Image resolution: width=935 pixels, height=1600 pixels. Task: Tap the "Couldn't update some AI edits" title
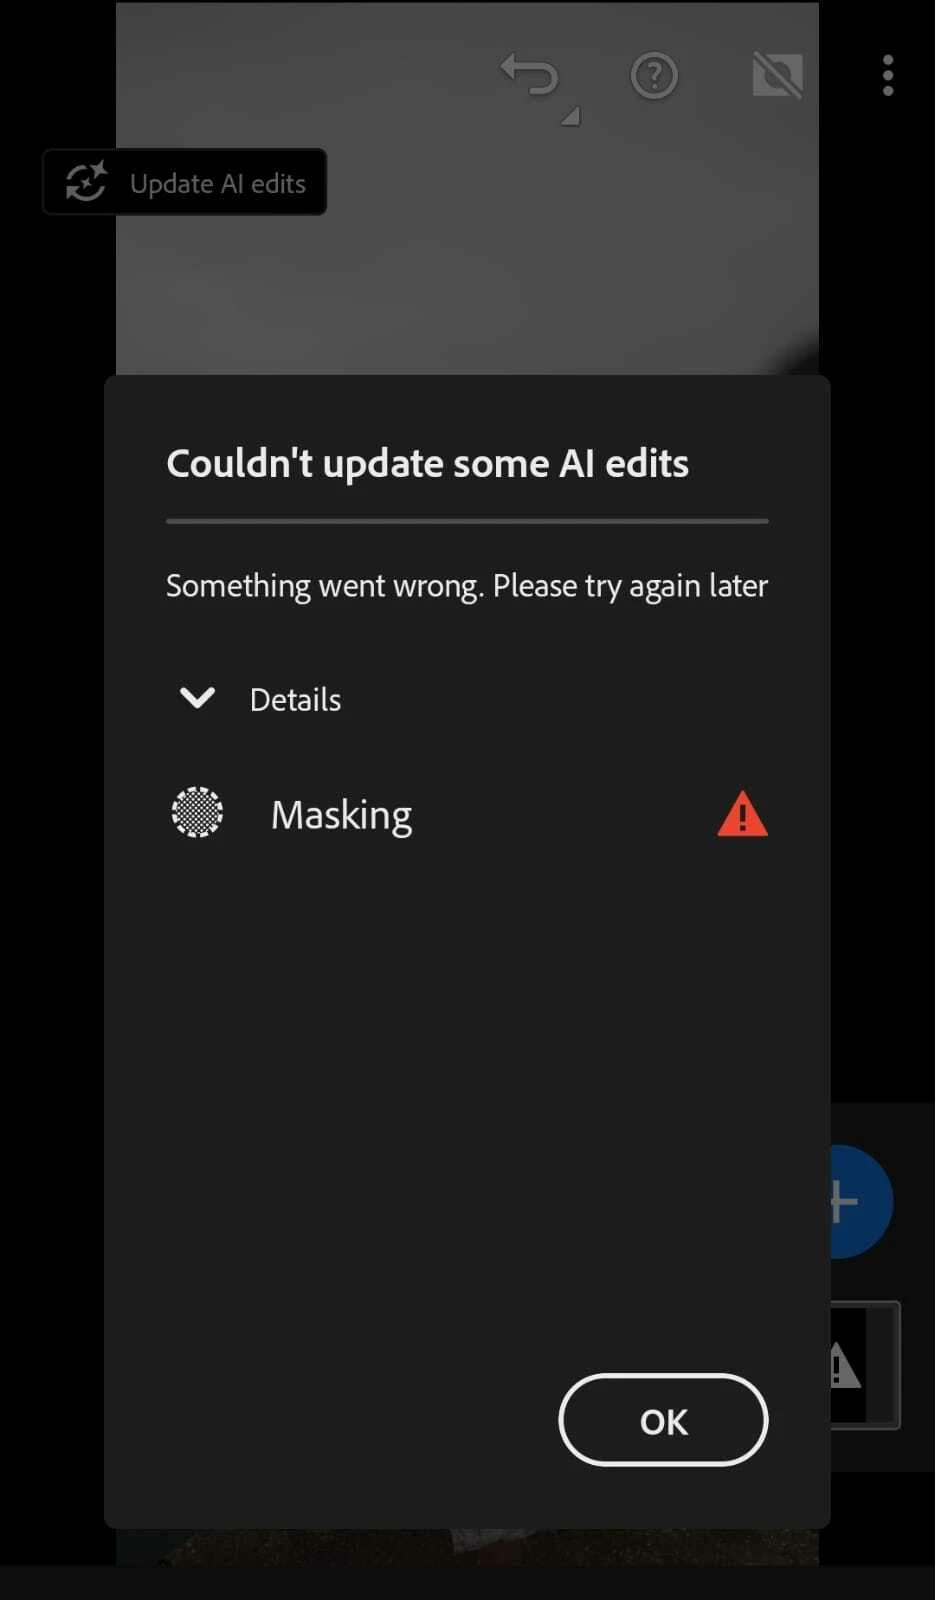427,464
